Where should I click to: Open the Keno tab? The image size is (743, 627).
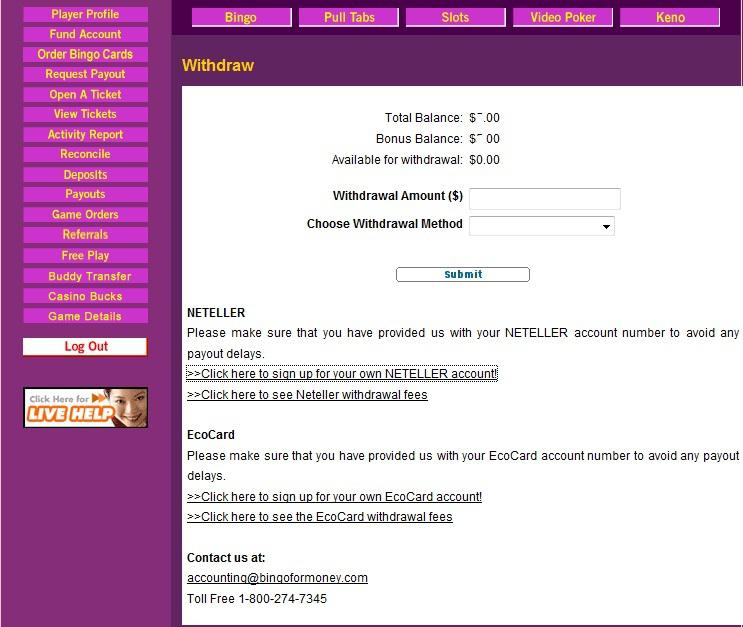tap(669, 18)
